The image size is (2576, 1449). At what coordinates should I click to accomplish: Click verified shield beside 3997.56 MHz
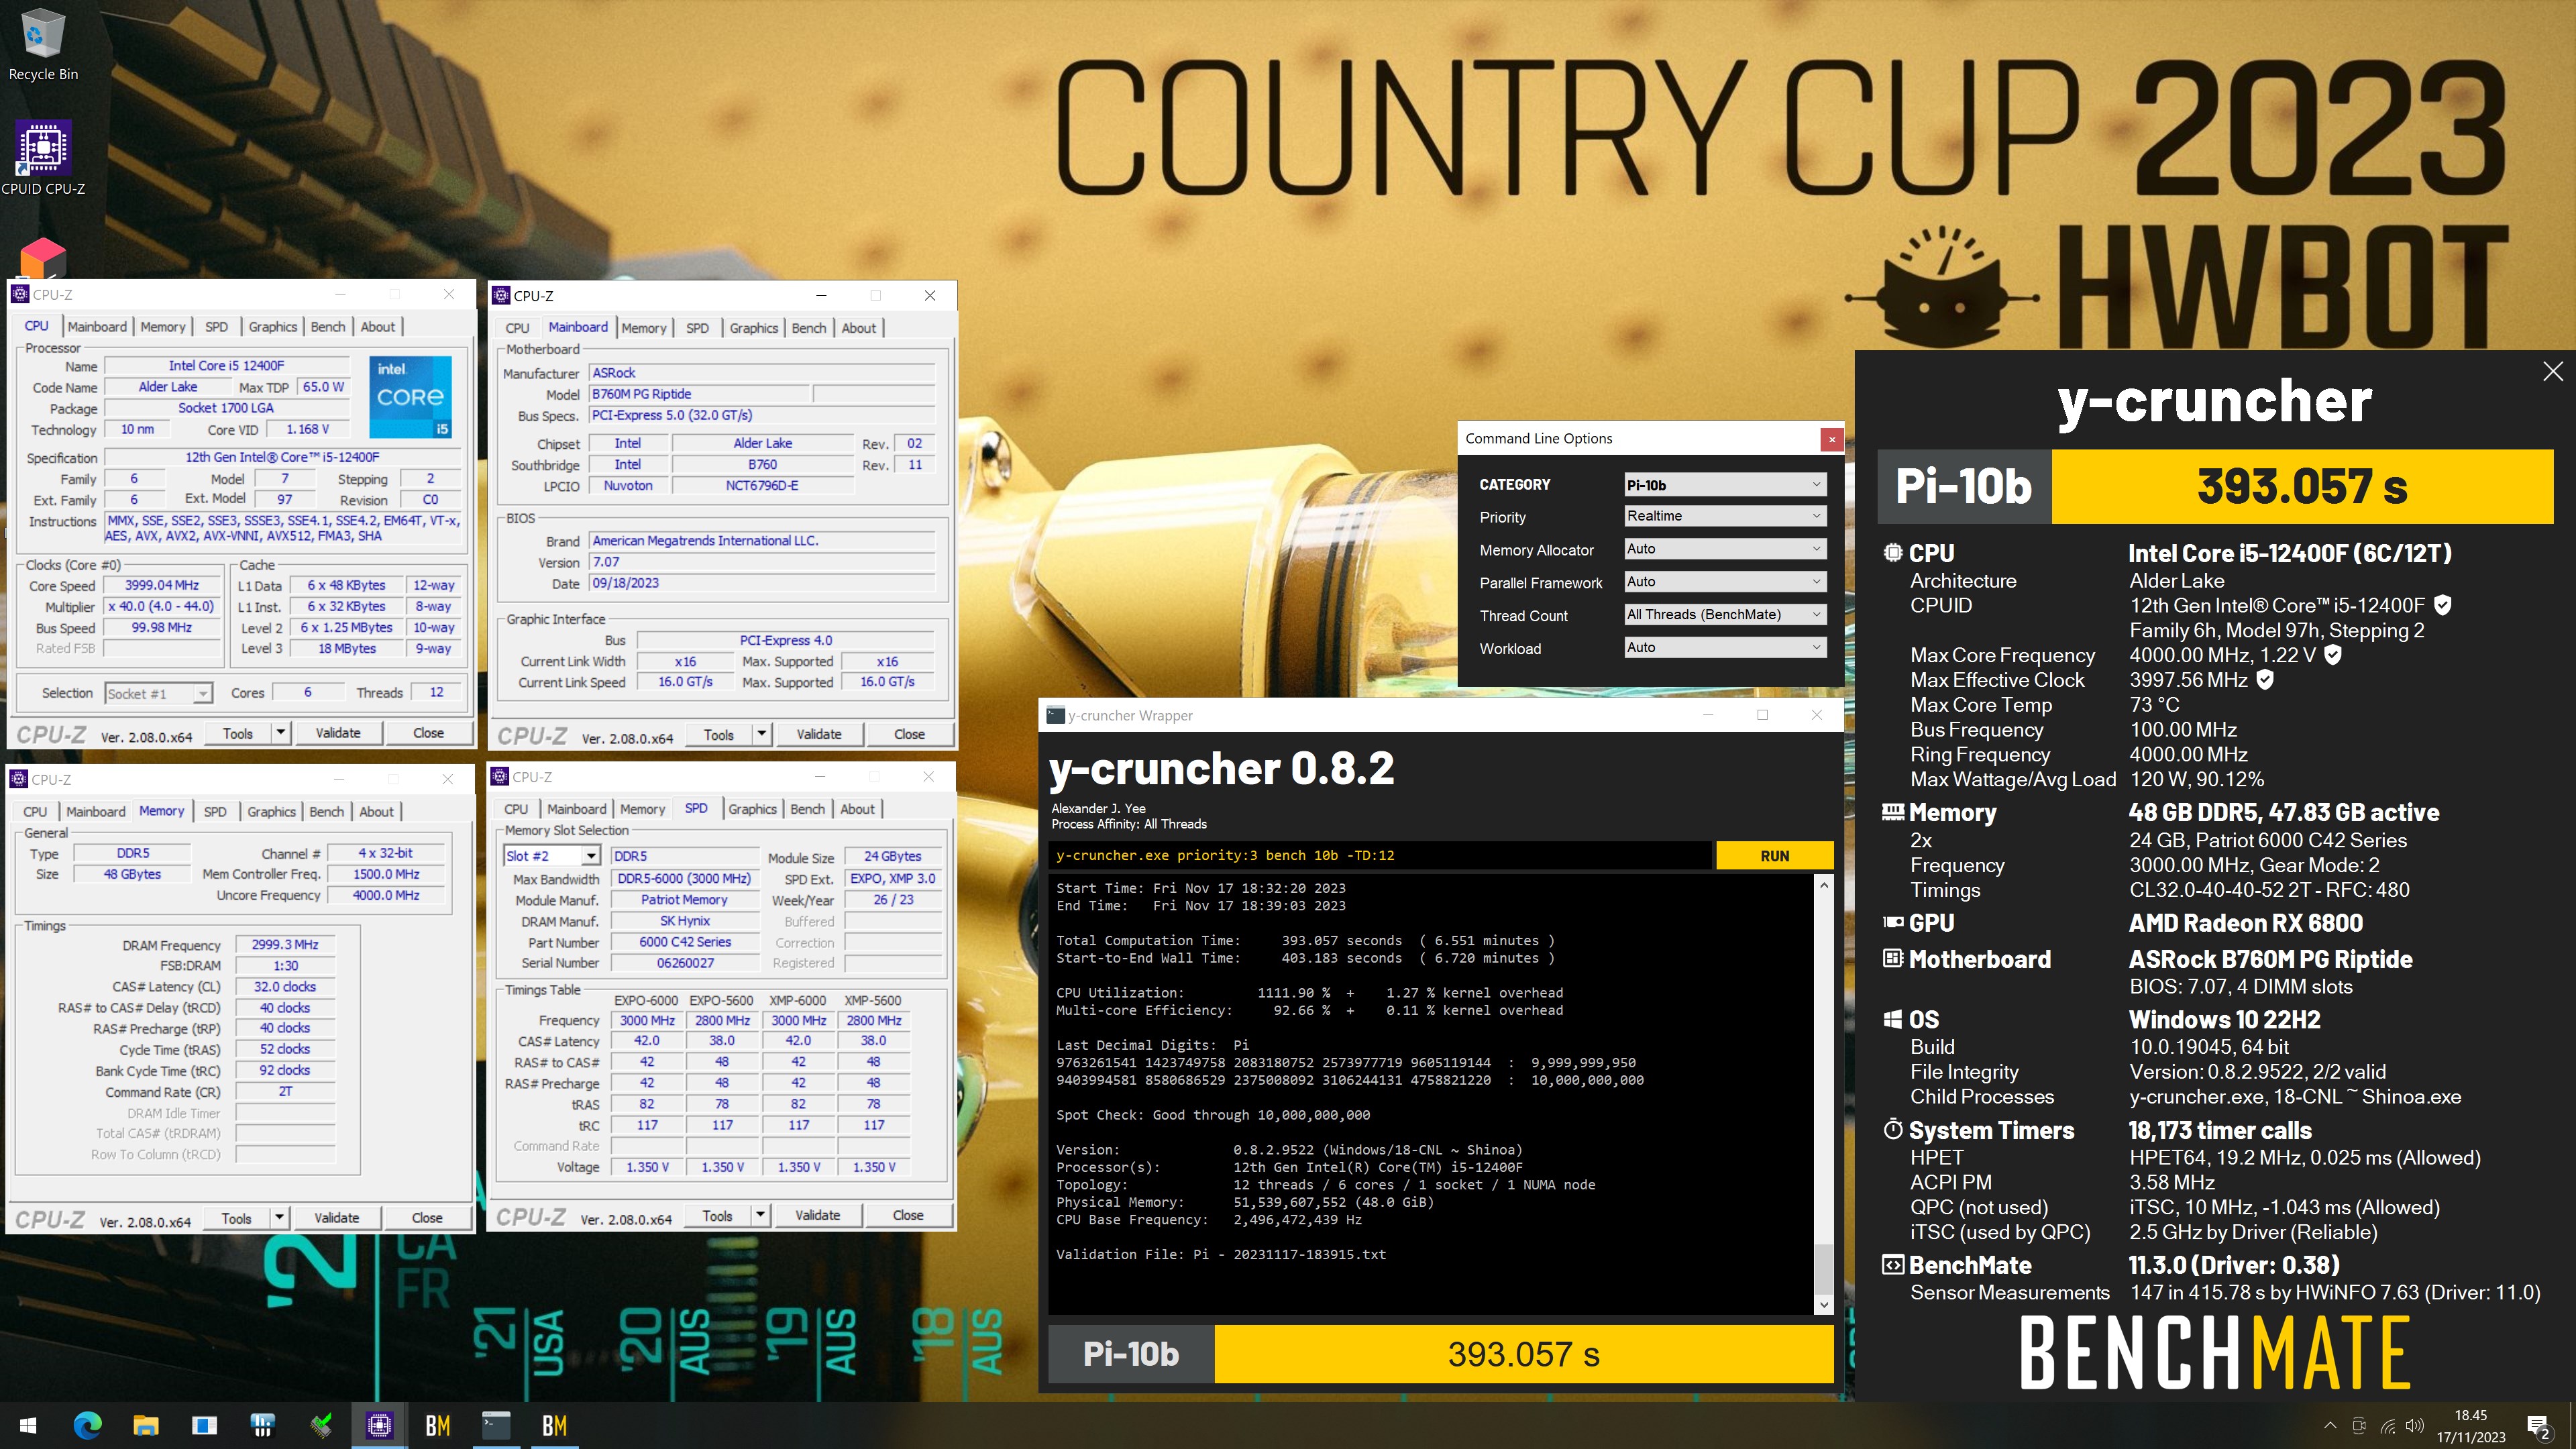point(2266,680)
